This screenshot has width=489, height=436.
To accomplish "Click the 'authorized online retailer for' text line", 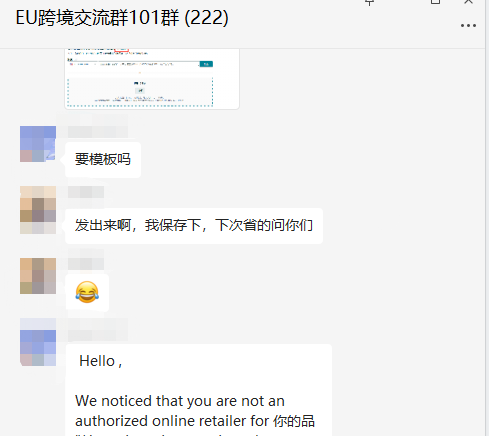I will (x=172, y=421).
